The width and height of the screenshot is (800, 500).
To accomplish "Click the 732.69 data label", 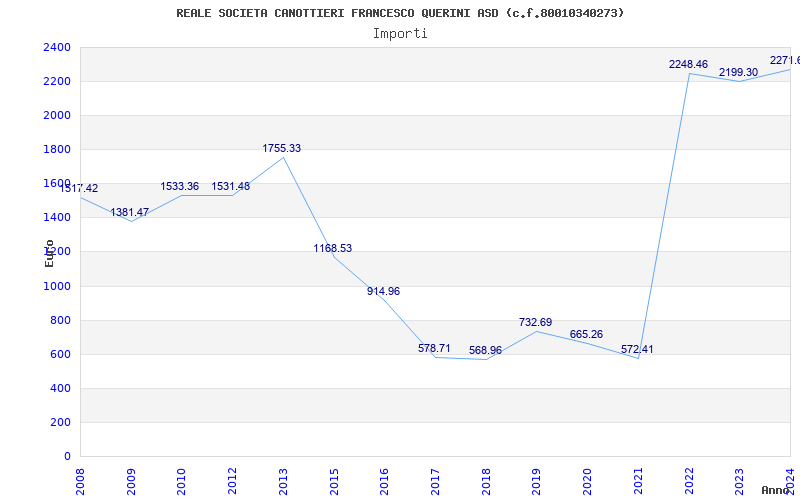I will (535, 322).
